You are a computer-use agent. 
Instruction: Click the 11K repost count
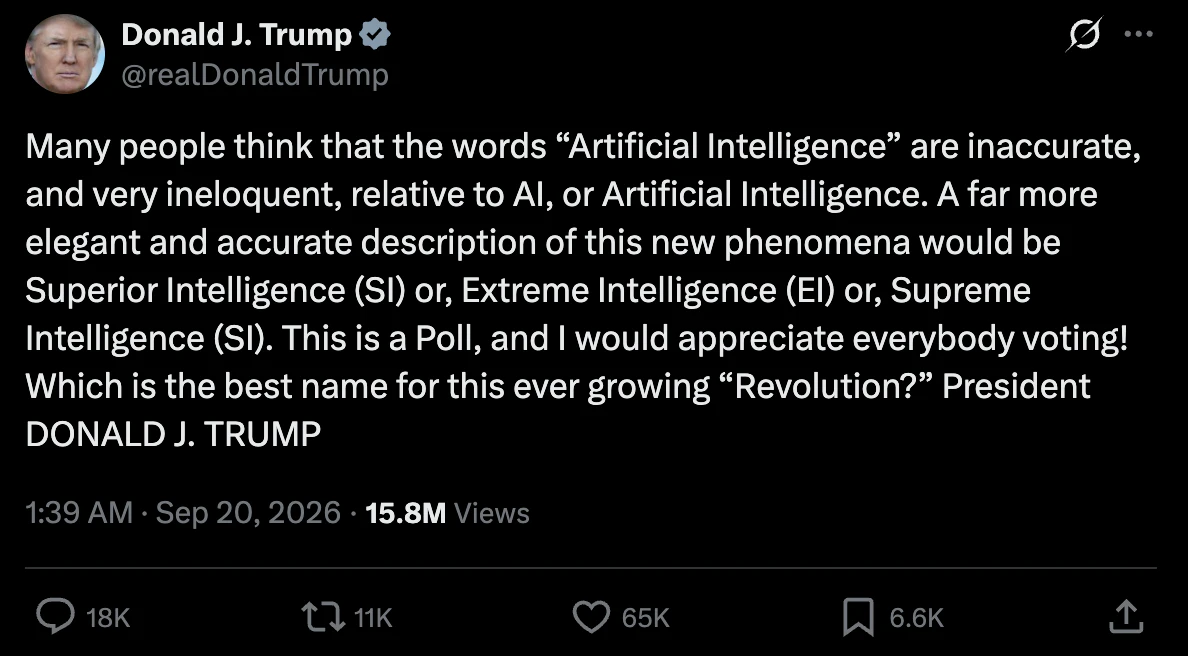pyautogui.click(x=373, y=618)
